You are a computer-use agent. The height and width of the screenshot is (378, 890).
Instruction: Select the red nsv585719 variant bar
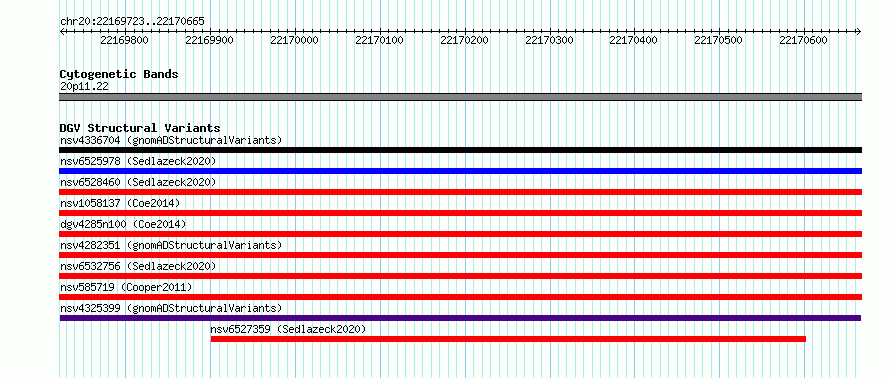[x=461, y=297]
